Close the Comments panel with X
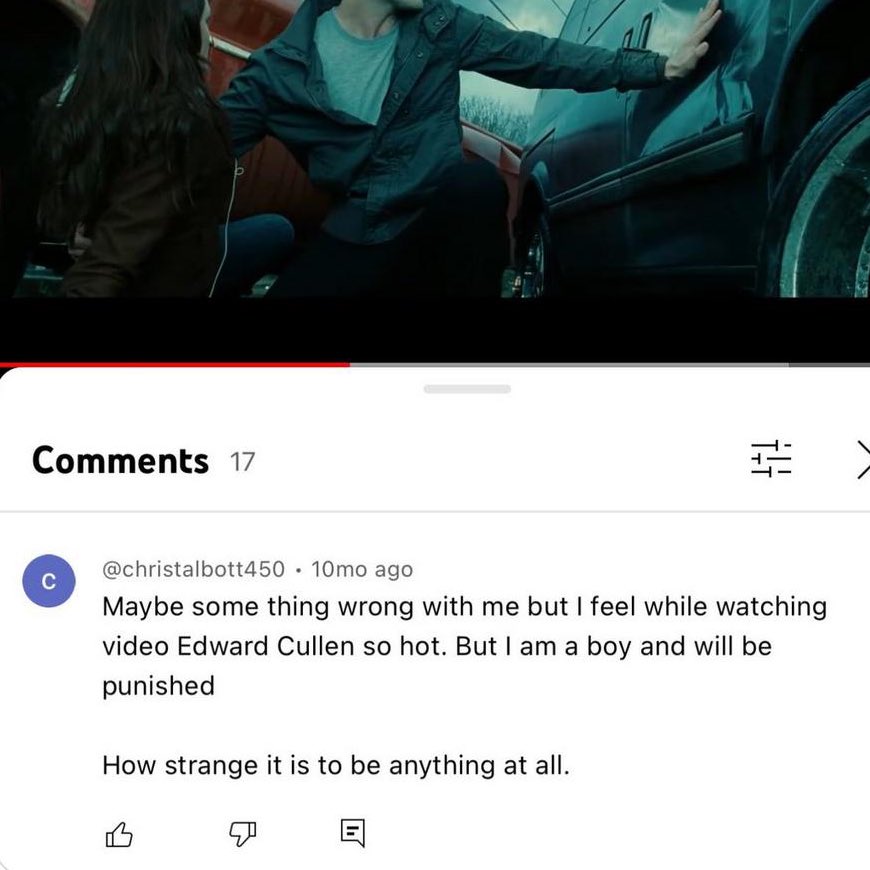Image resolution: width=870 pixels, height=870 pixels. (863, 459)
